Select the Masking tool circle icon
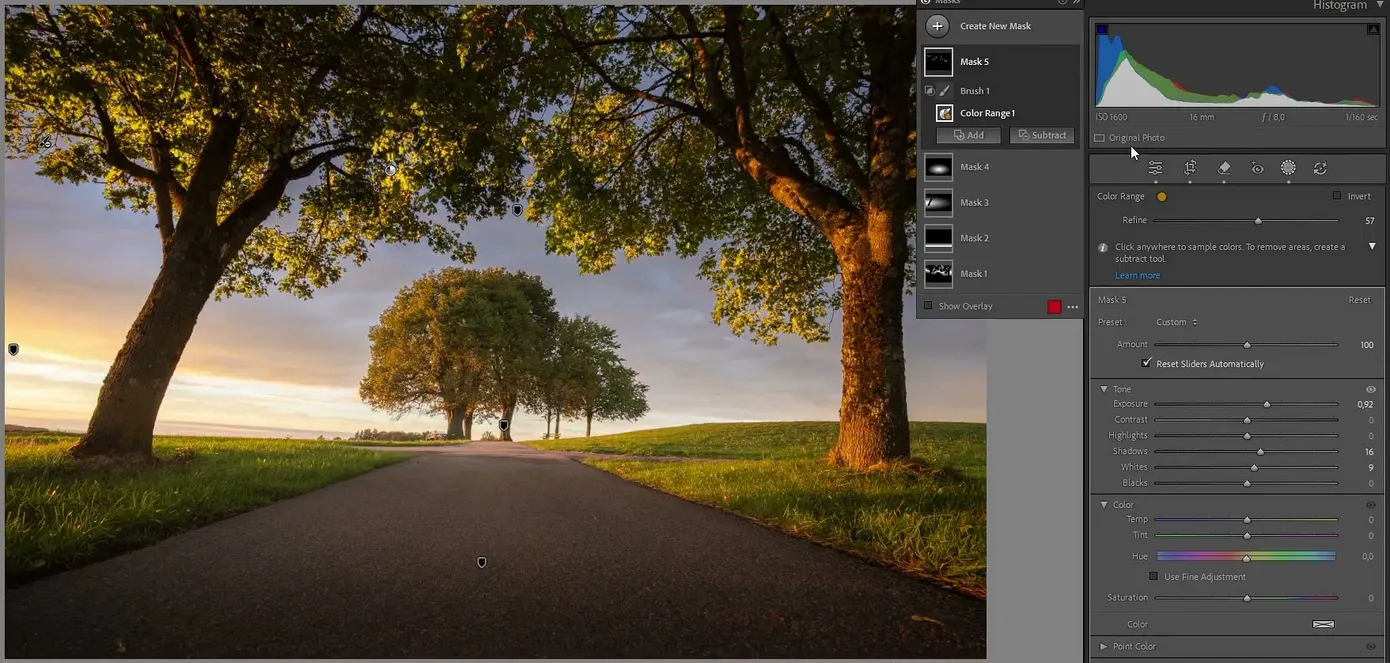This screenshot has height=663, width=1390. [x=1288, y=168]
